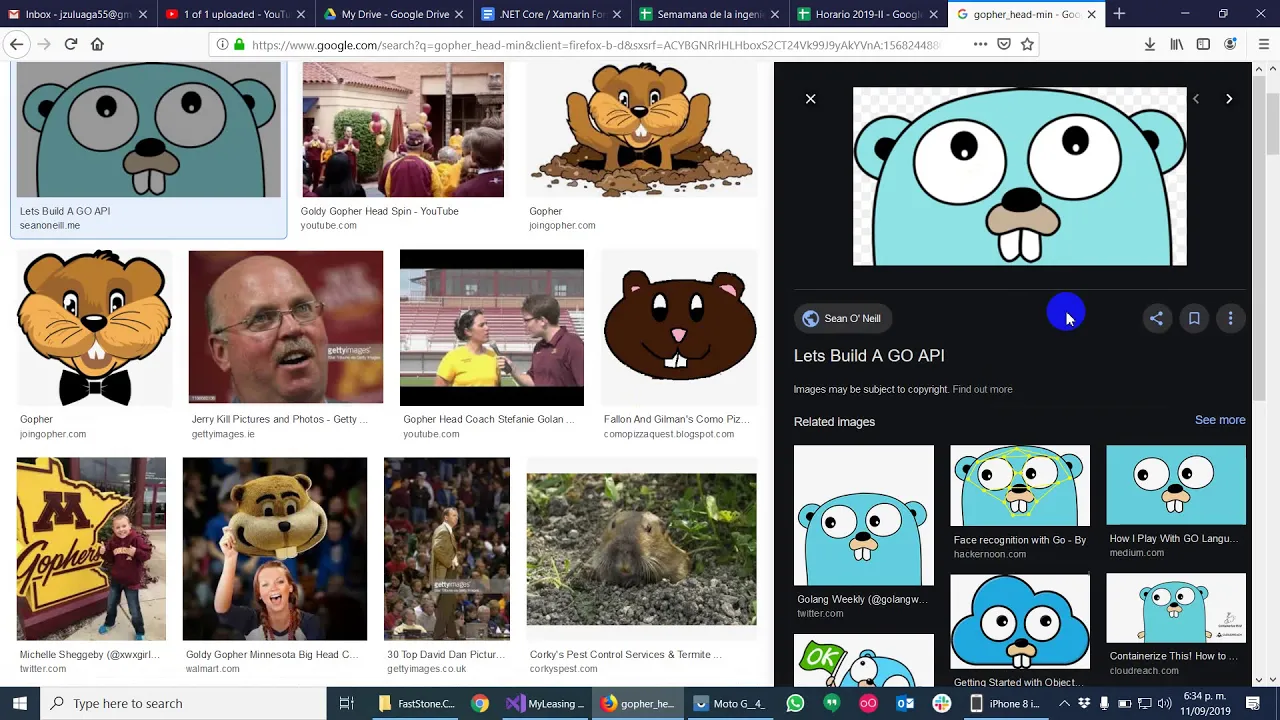Open the Firefox account icon
The image size is (1280, 720).
(x=1230, y=44)
